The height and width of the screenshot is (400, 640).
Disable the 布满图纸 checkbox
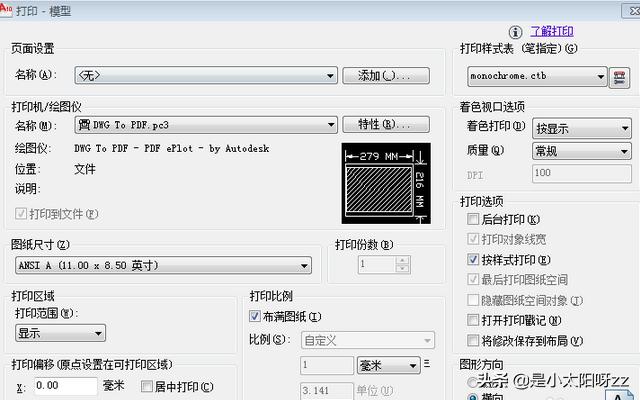point(255,316)
